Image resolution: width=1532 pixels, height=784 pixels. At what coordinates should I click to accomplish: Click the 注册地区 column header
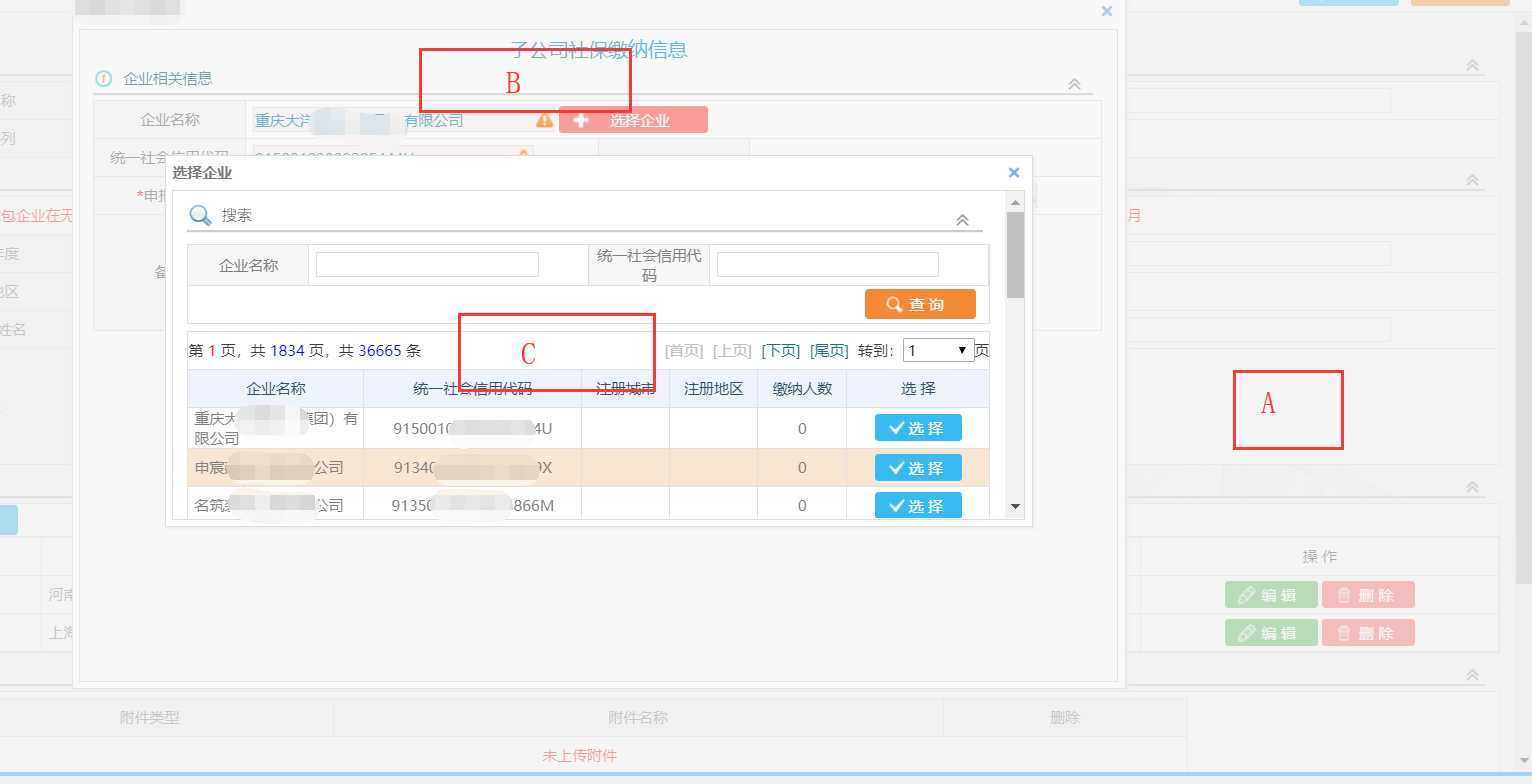(x=714, y=389)
